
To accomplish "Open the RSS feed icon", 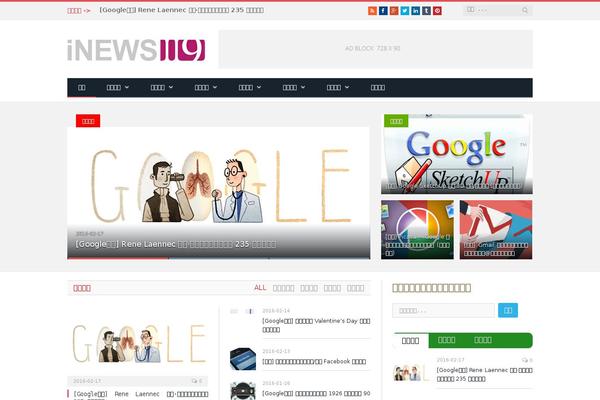I will [x=372, y=11].
